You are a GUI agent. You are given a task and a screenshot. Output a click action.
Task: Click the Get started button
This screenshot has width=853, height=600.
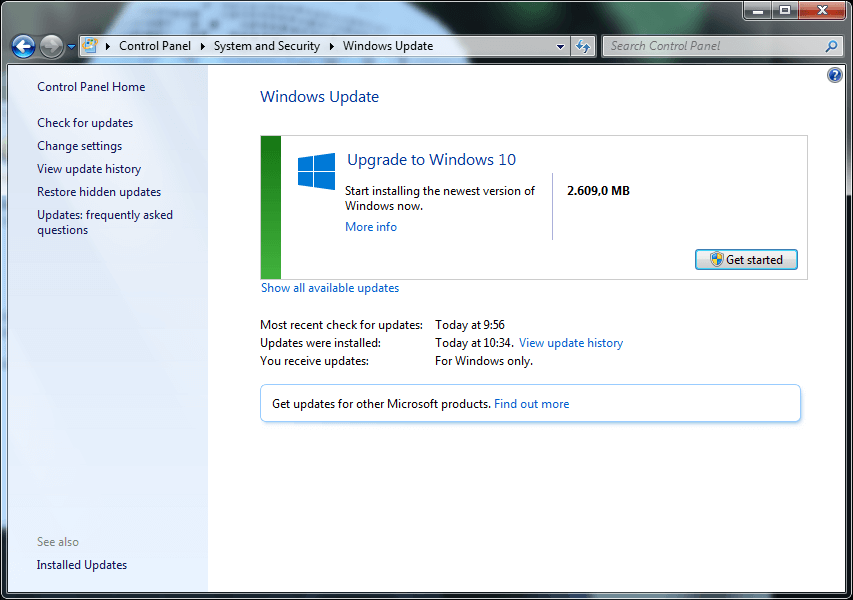coord(746,259)
